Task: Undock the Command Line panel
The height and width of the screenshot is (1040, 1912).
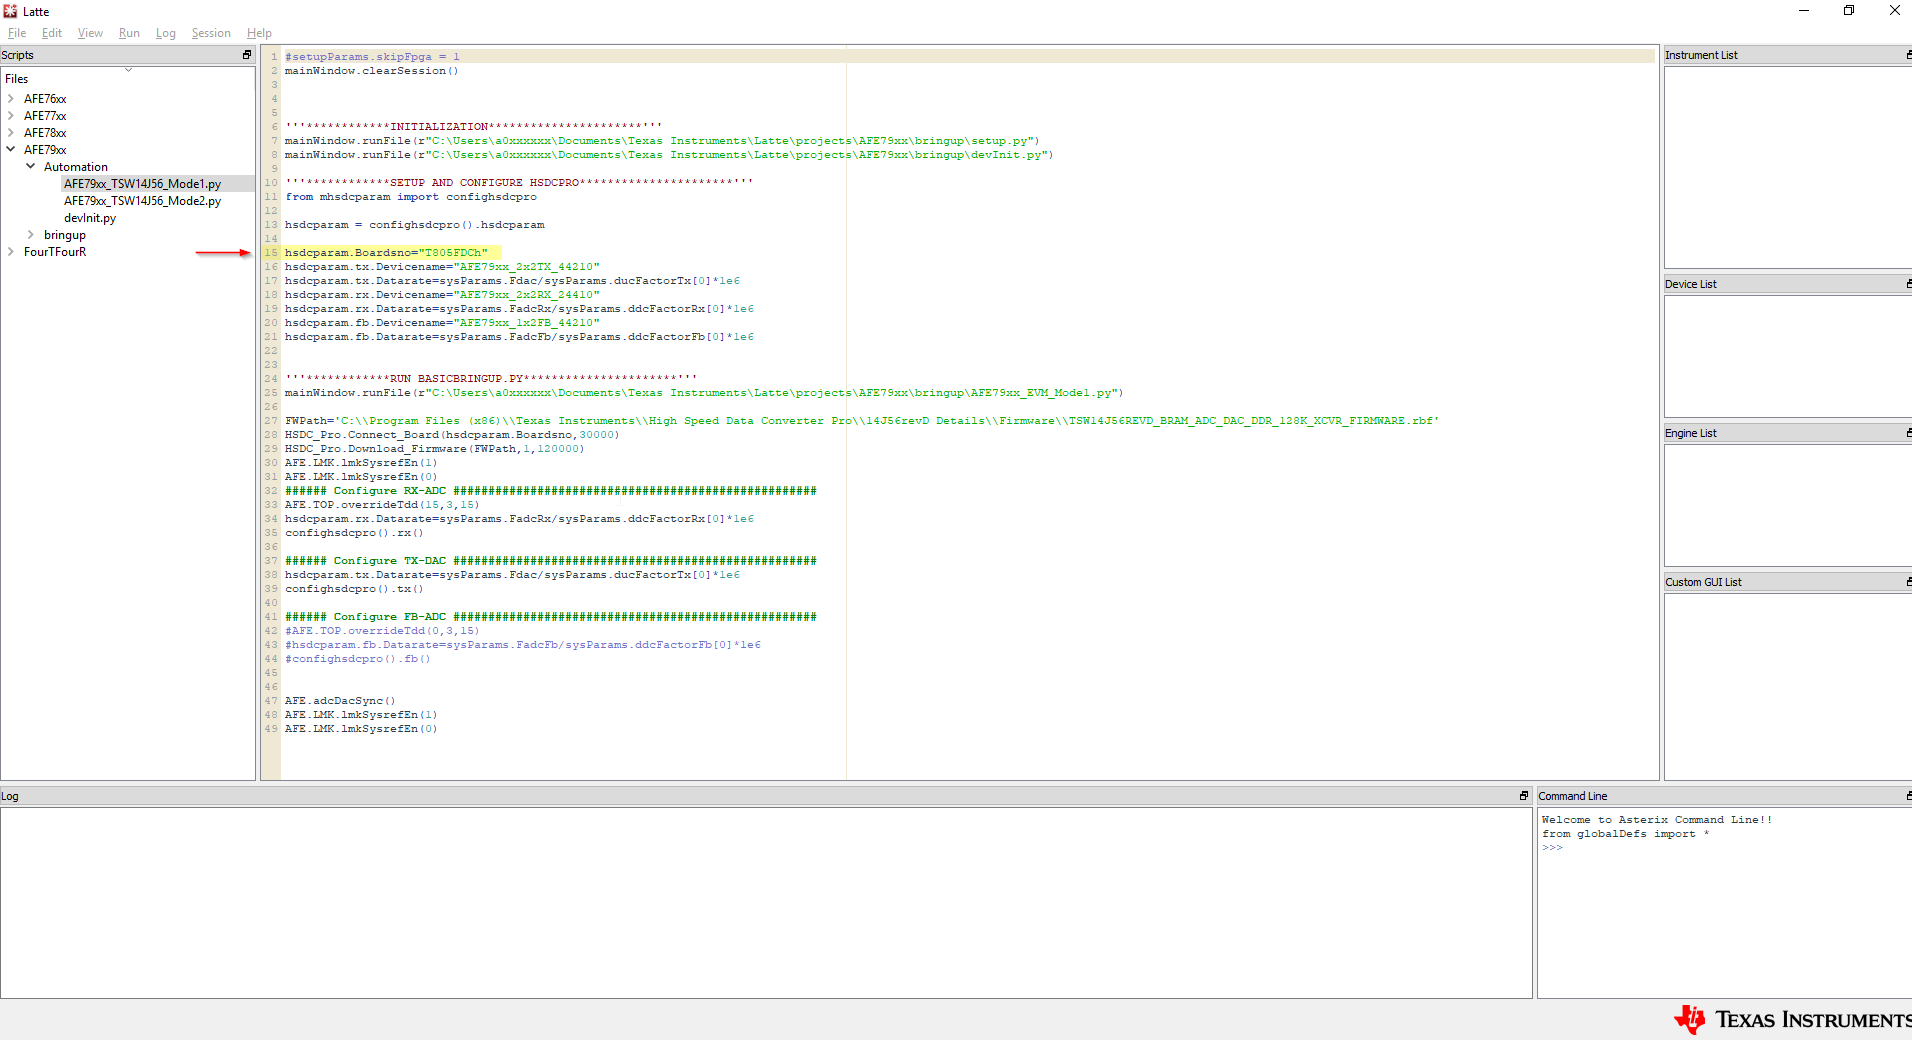Action: pyautogui.click(x=1908, y=796)
